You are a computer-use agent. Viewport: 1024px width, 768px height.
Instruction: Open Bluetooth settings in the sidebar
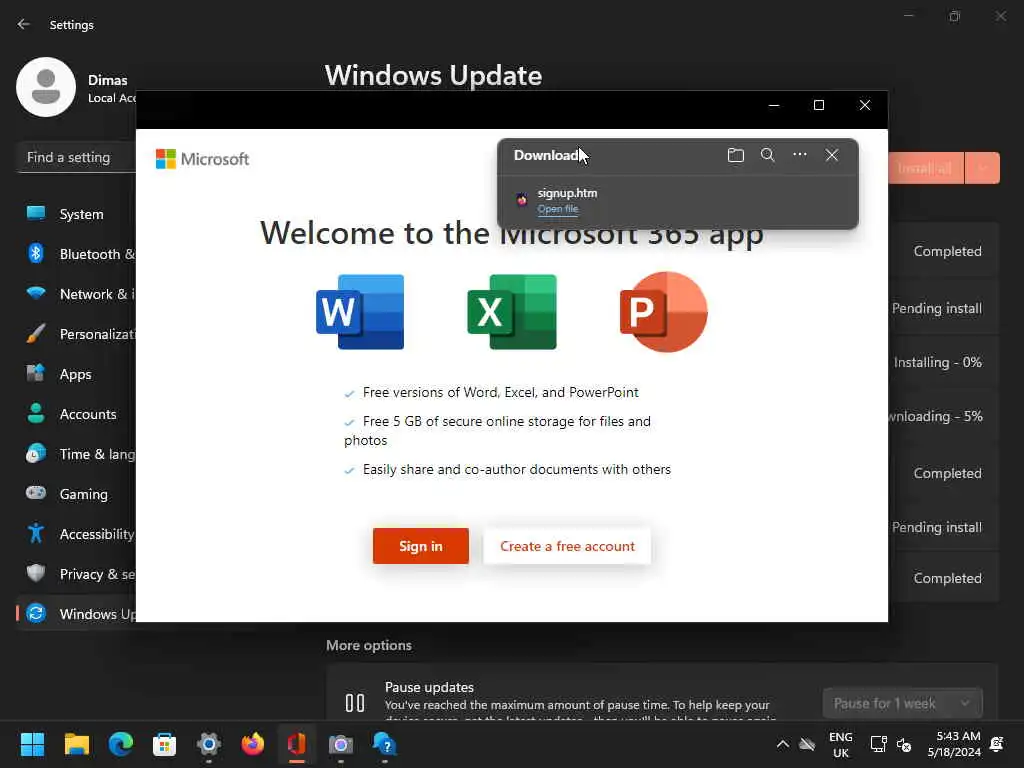point(76,254)
